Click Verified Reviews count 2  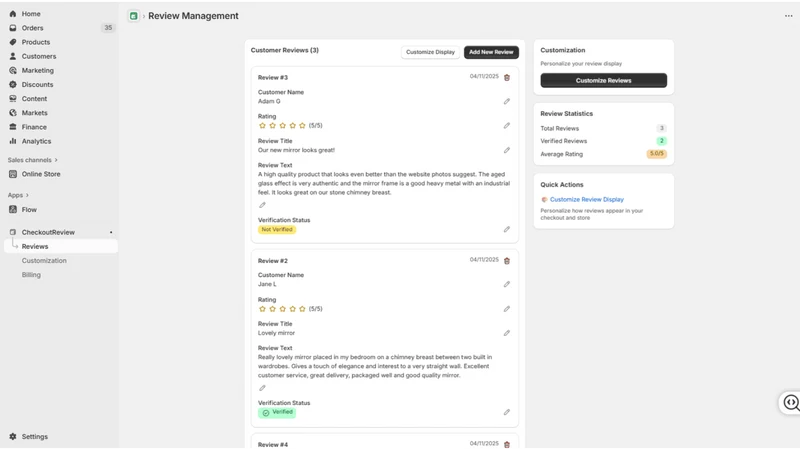click(x=661, y=141)
